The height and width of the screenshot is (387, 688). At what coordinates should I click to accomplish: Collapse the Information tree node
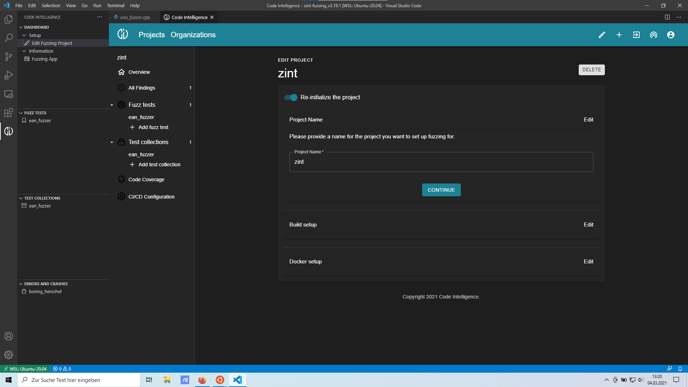24,51
